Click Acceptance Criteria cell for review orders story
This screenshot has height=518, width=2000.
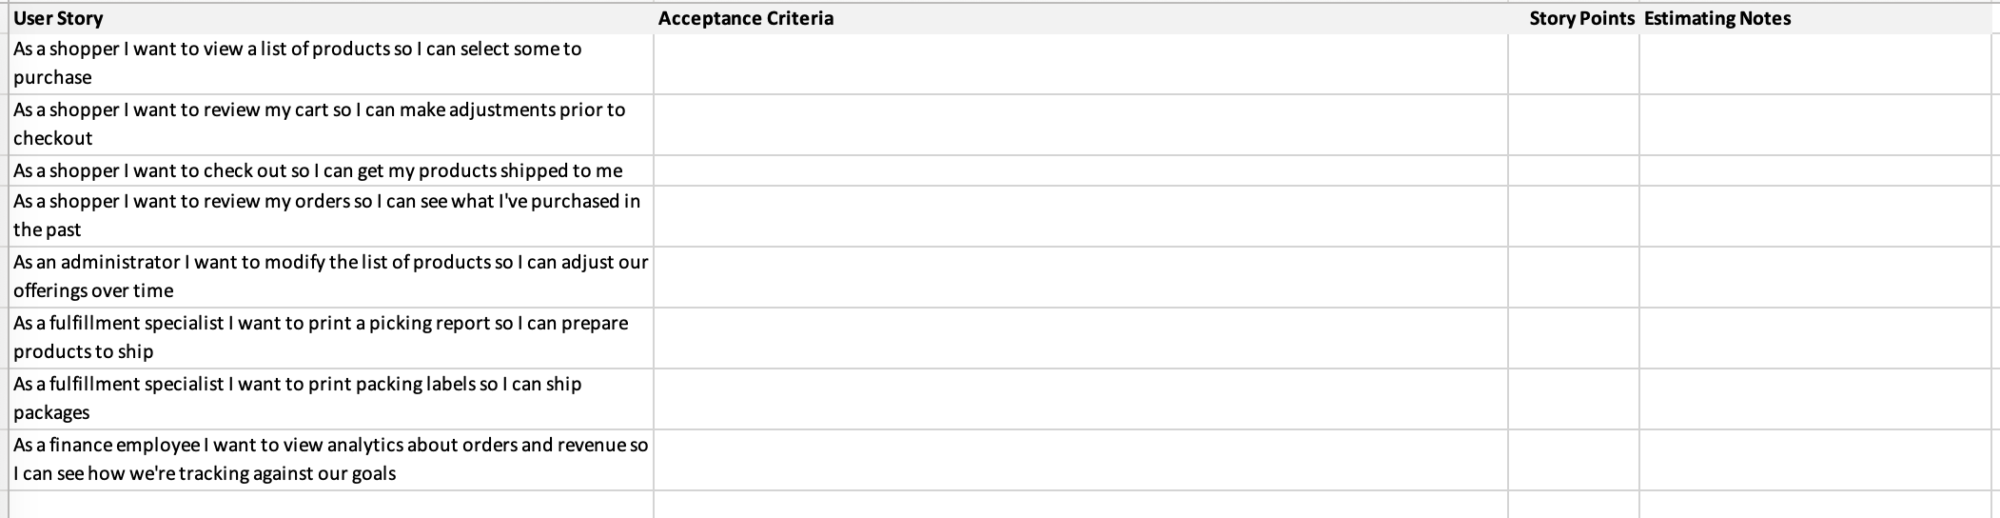pyautogui.click(x=1080, y=215)
